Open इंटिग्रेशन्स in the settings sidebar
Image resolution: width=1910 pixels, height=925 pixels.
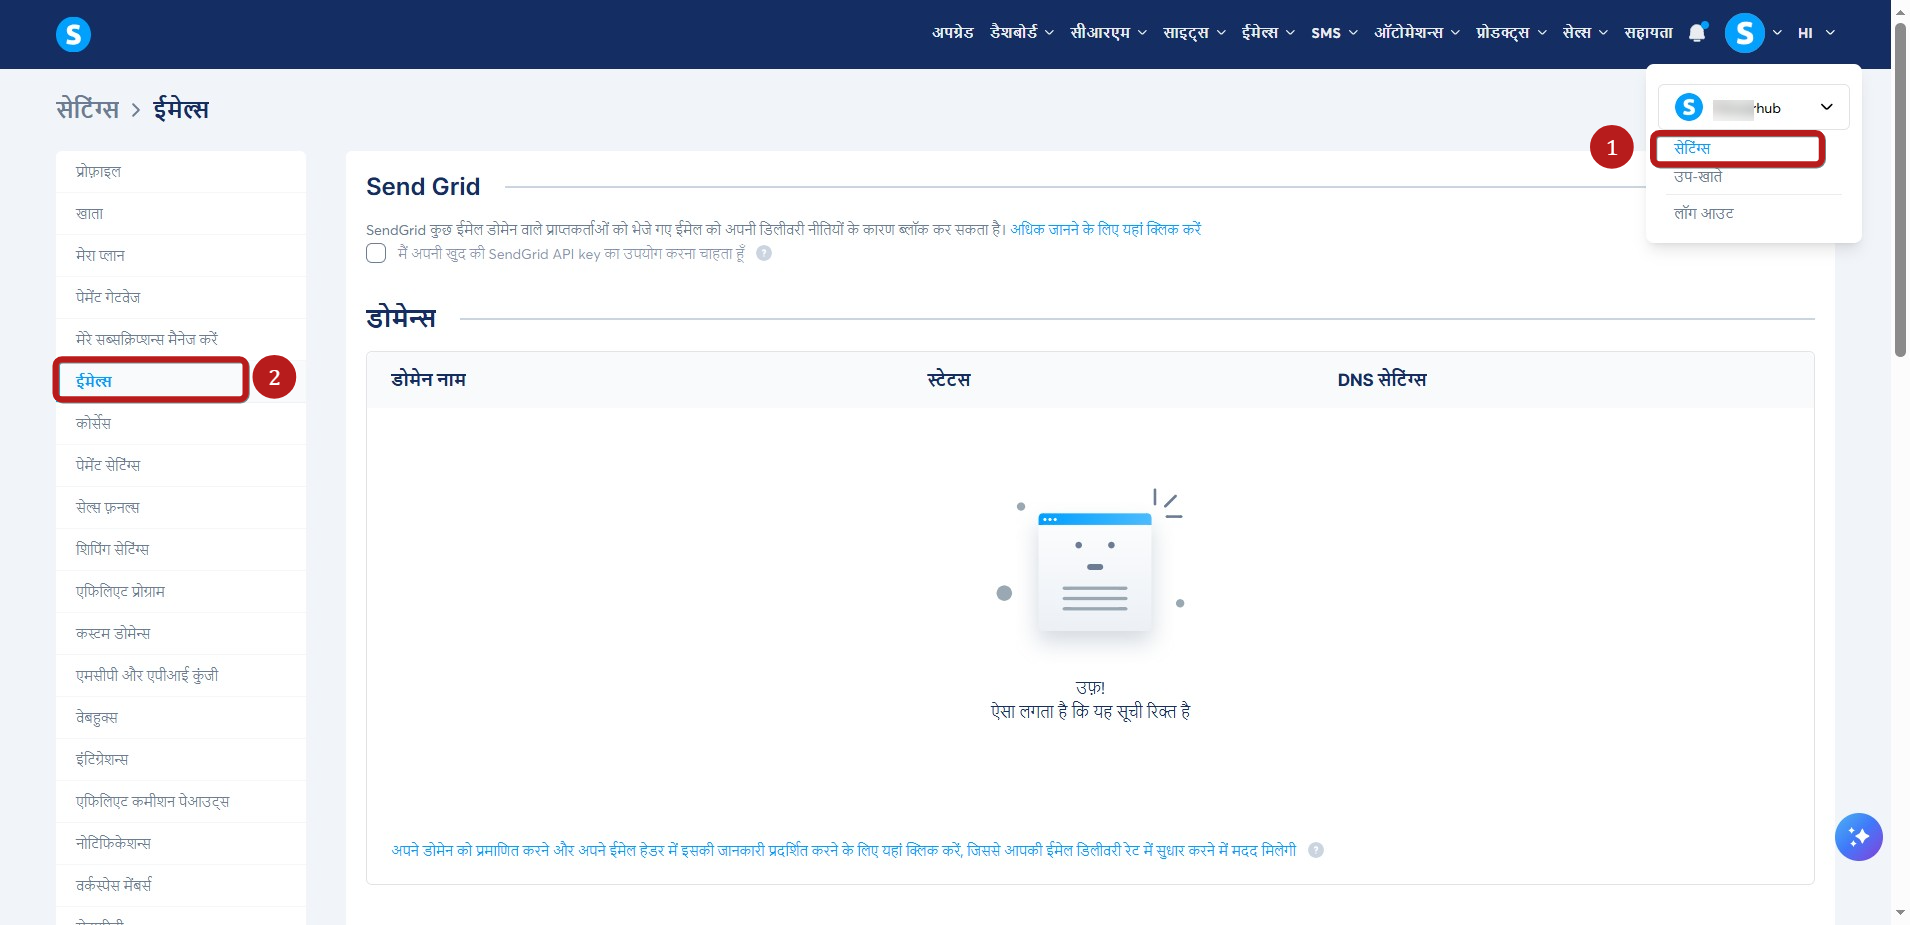(181, 760)
